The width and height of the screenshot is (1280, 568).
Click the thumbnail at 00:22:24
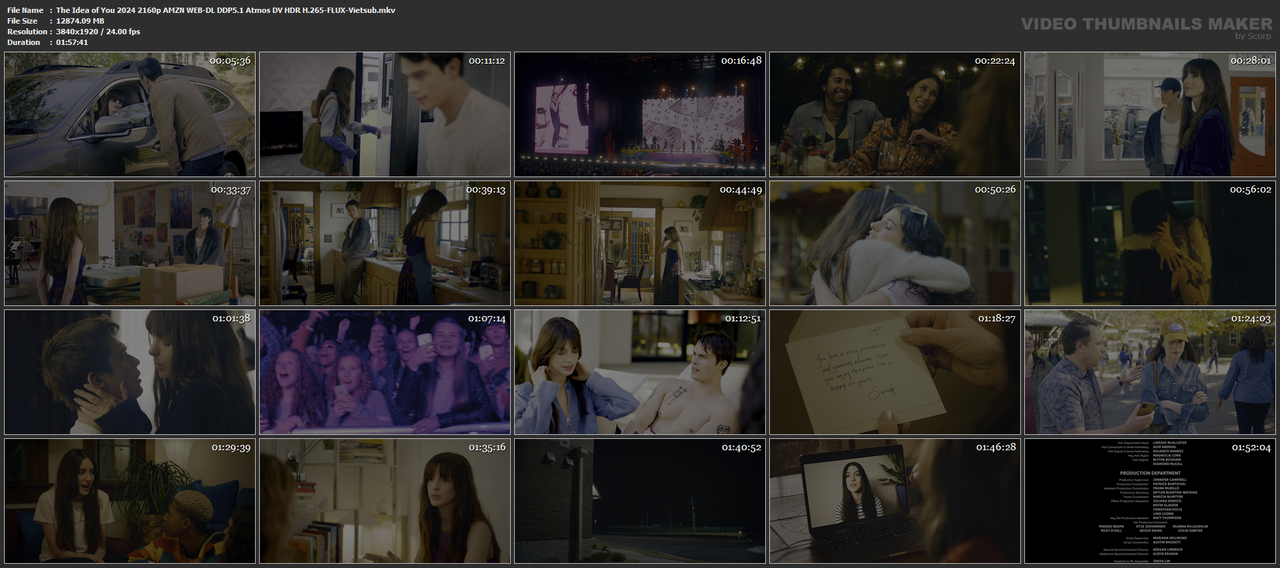[x=895, y=114]
